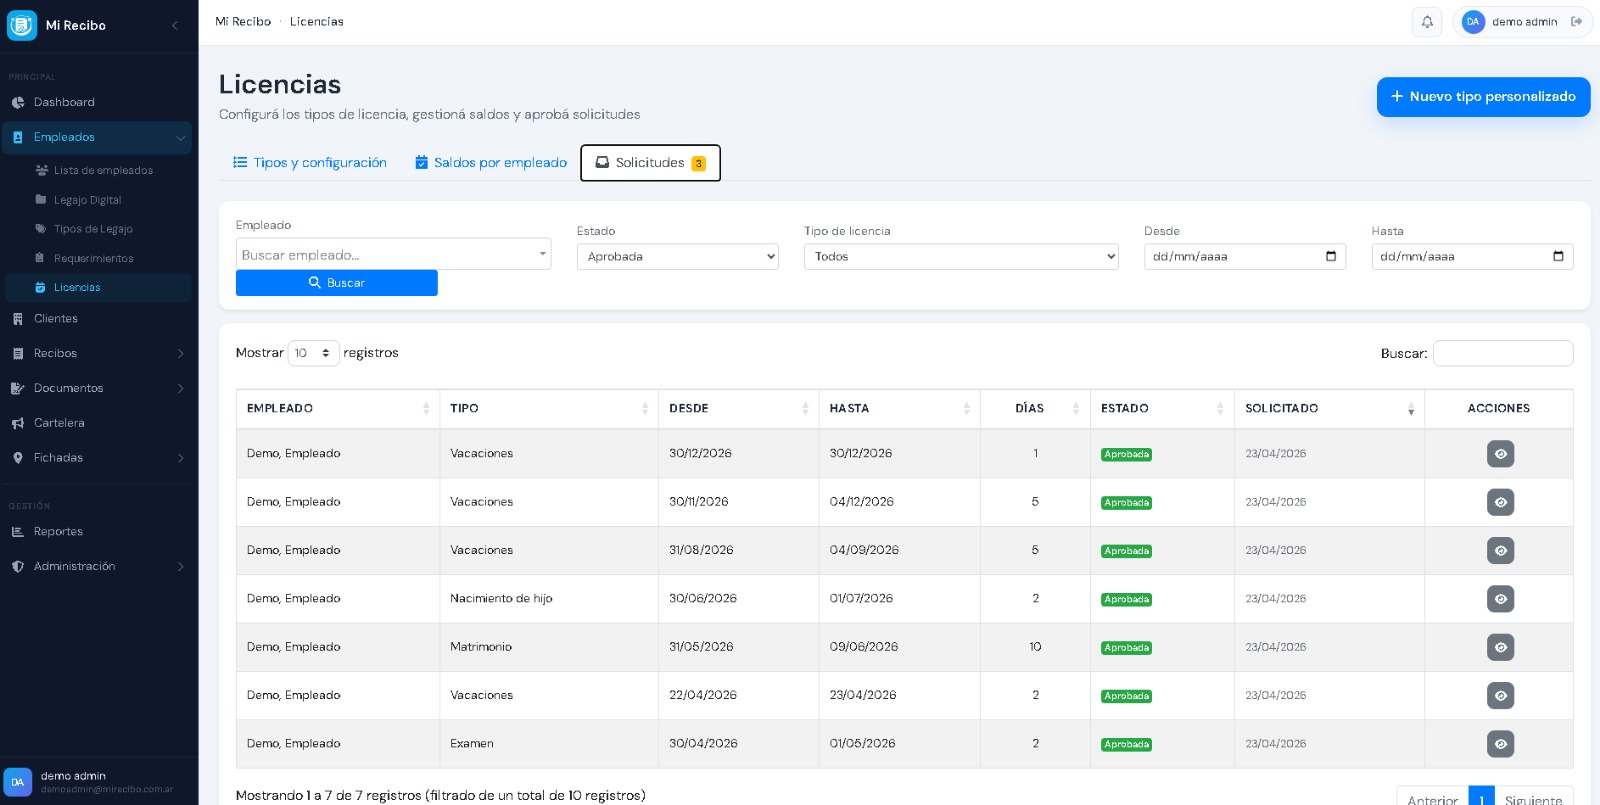
Task: Click the Buscar text field above the table
Action: [x=1502, y=354]
